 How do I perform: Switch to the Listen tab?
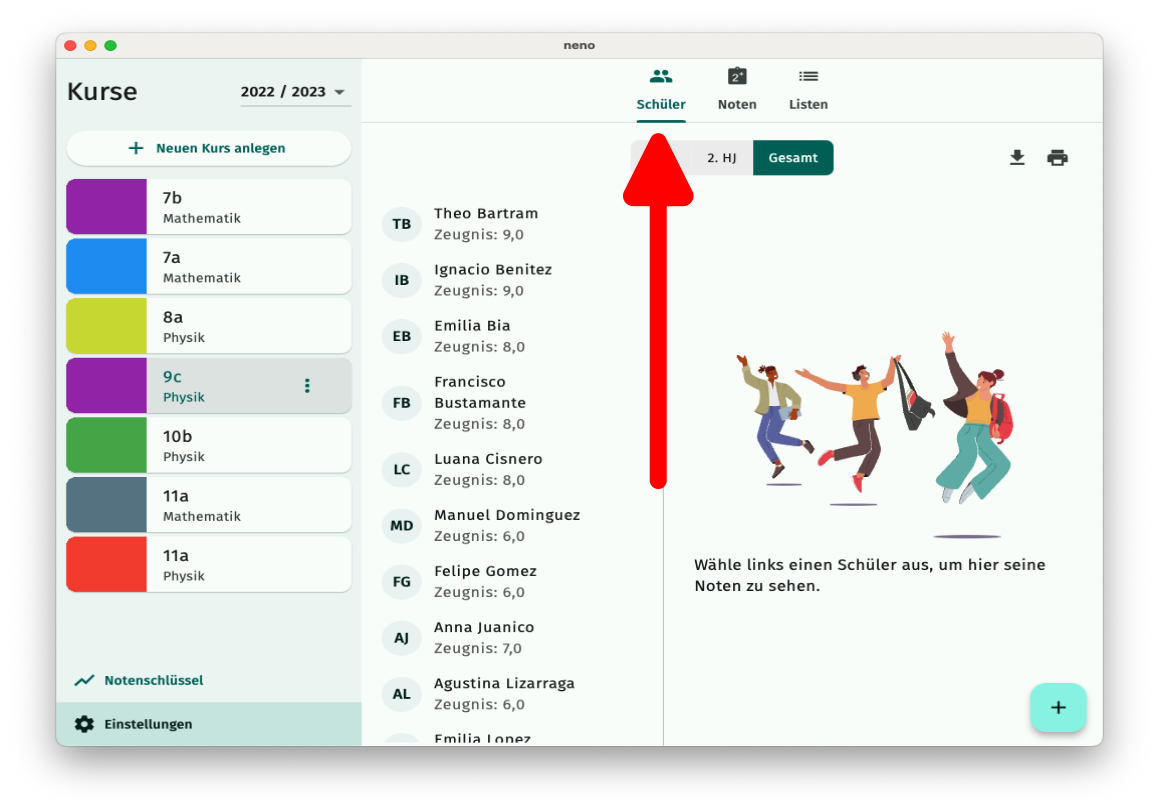(808, 90)
